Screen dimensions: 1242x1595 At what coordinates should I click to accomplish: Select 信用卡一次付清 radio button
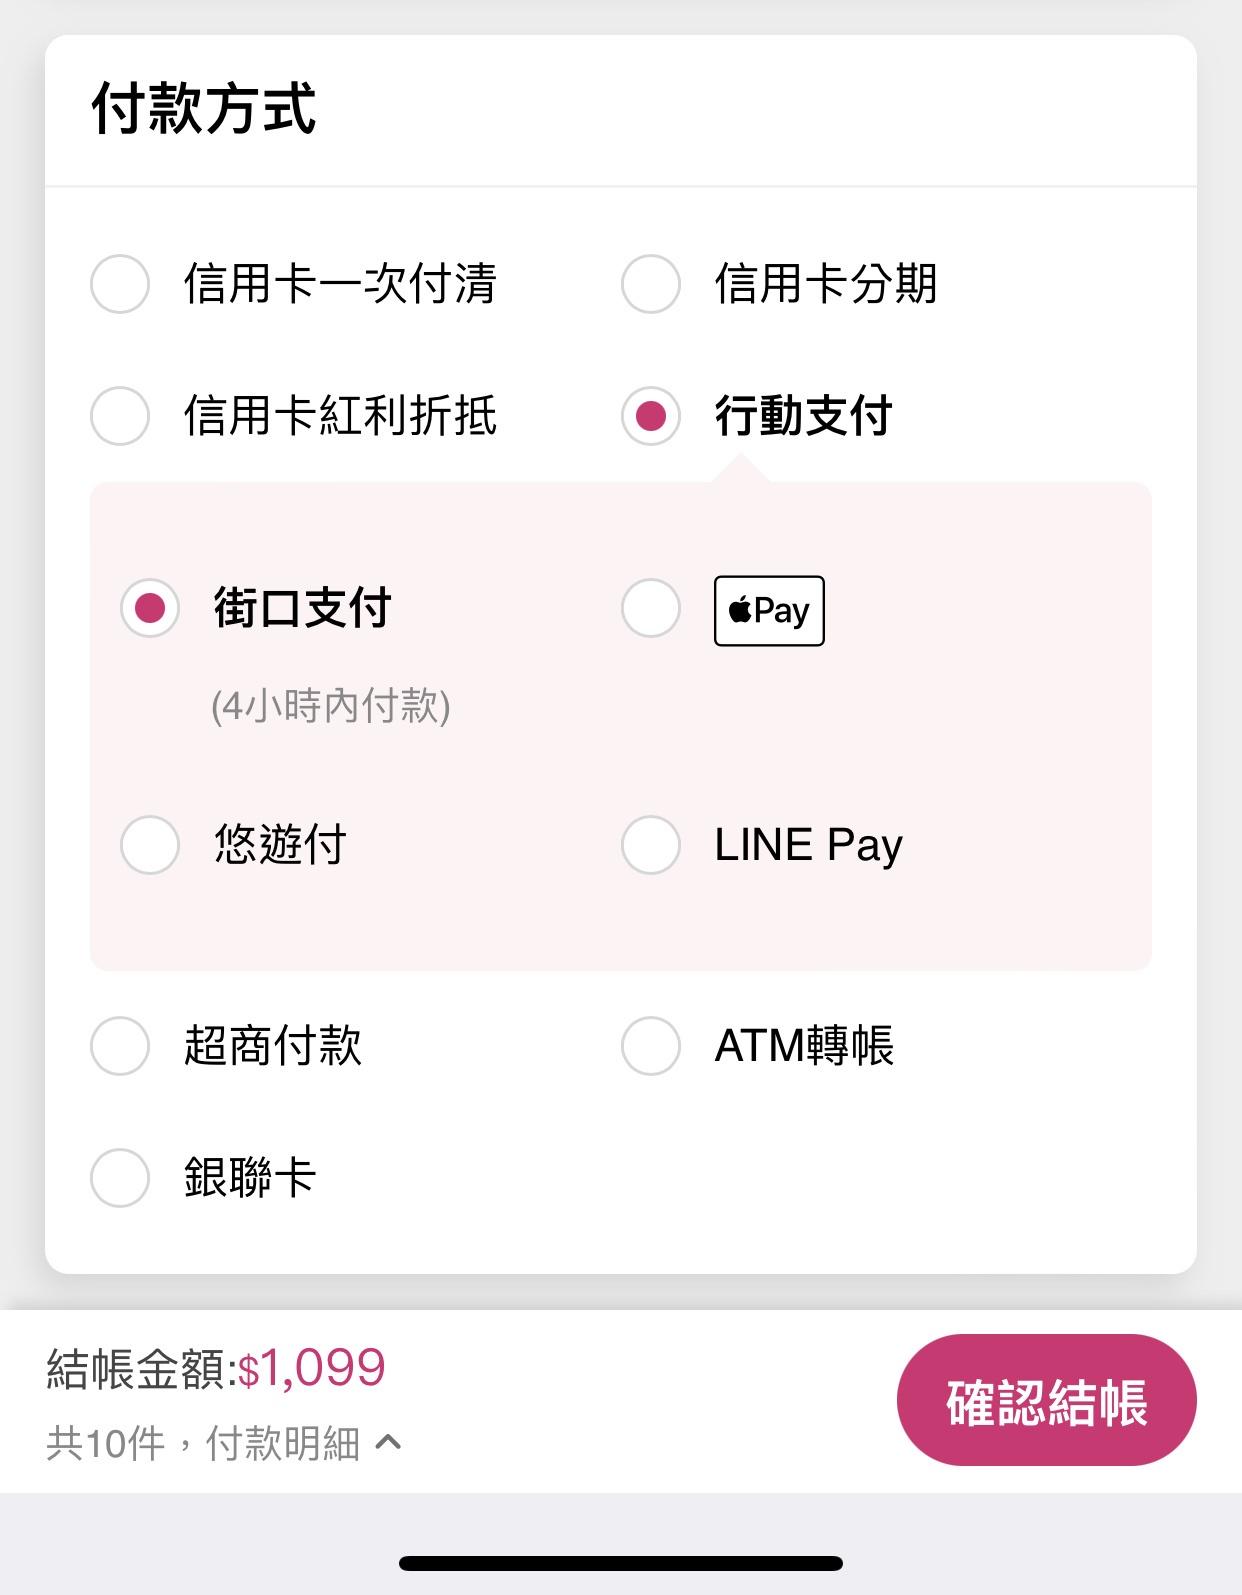click(120, 284)
